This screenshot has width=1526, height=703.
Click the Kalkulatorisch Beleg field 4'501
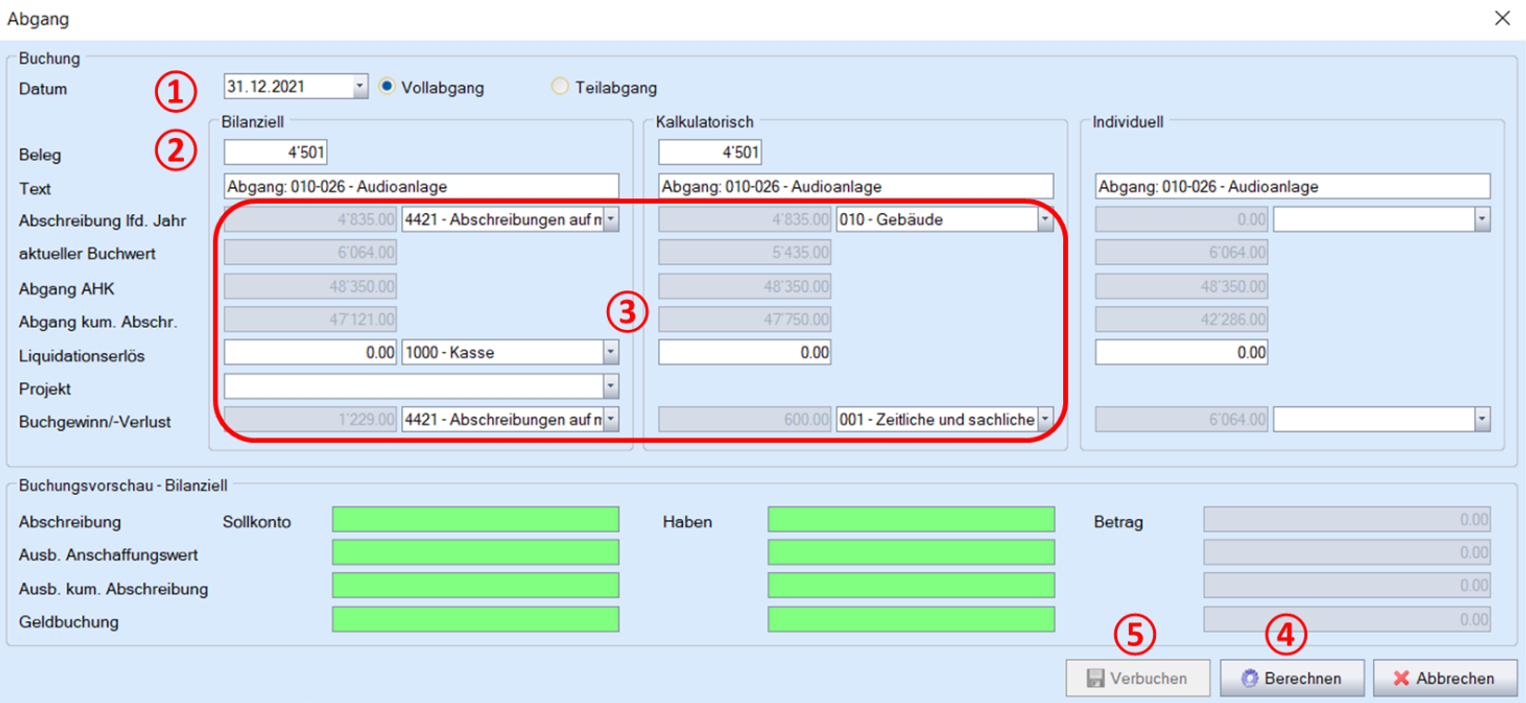coord(710,152)
